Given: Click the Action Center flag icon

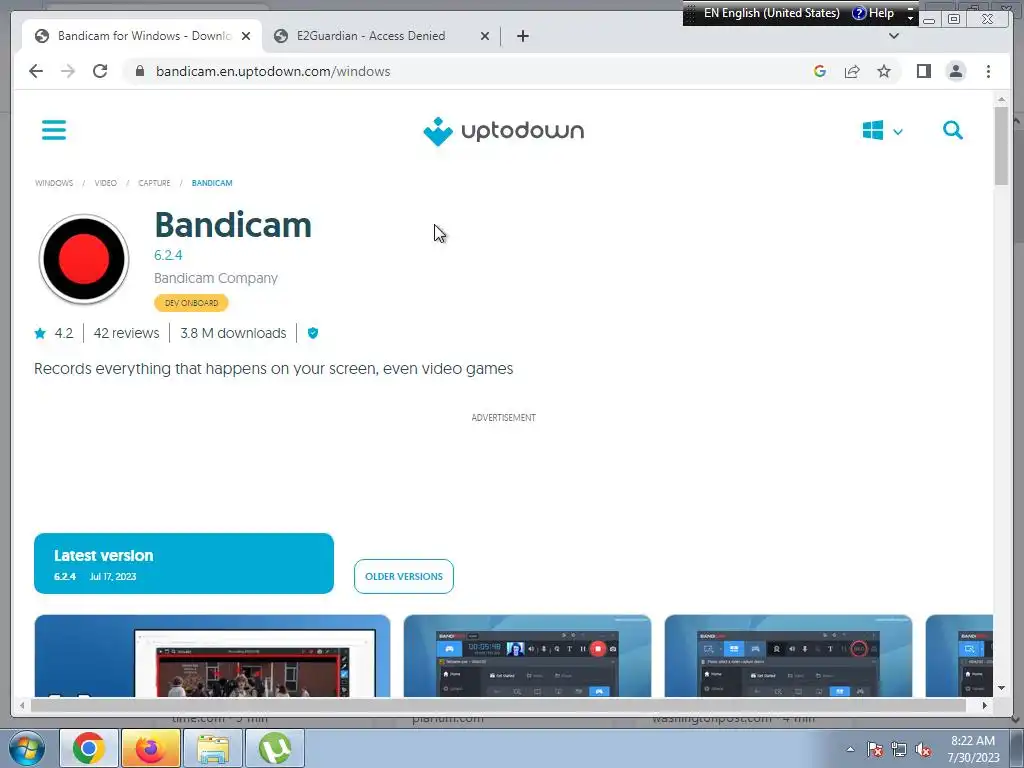Looking at the screenshot, I should (875, 749).
